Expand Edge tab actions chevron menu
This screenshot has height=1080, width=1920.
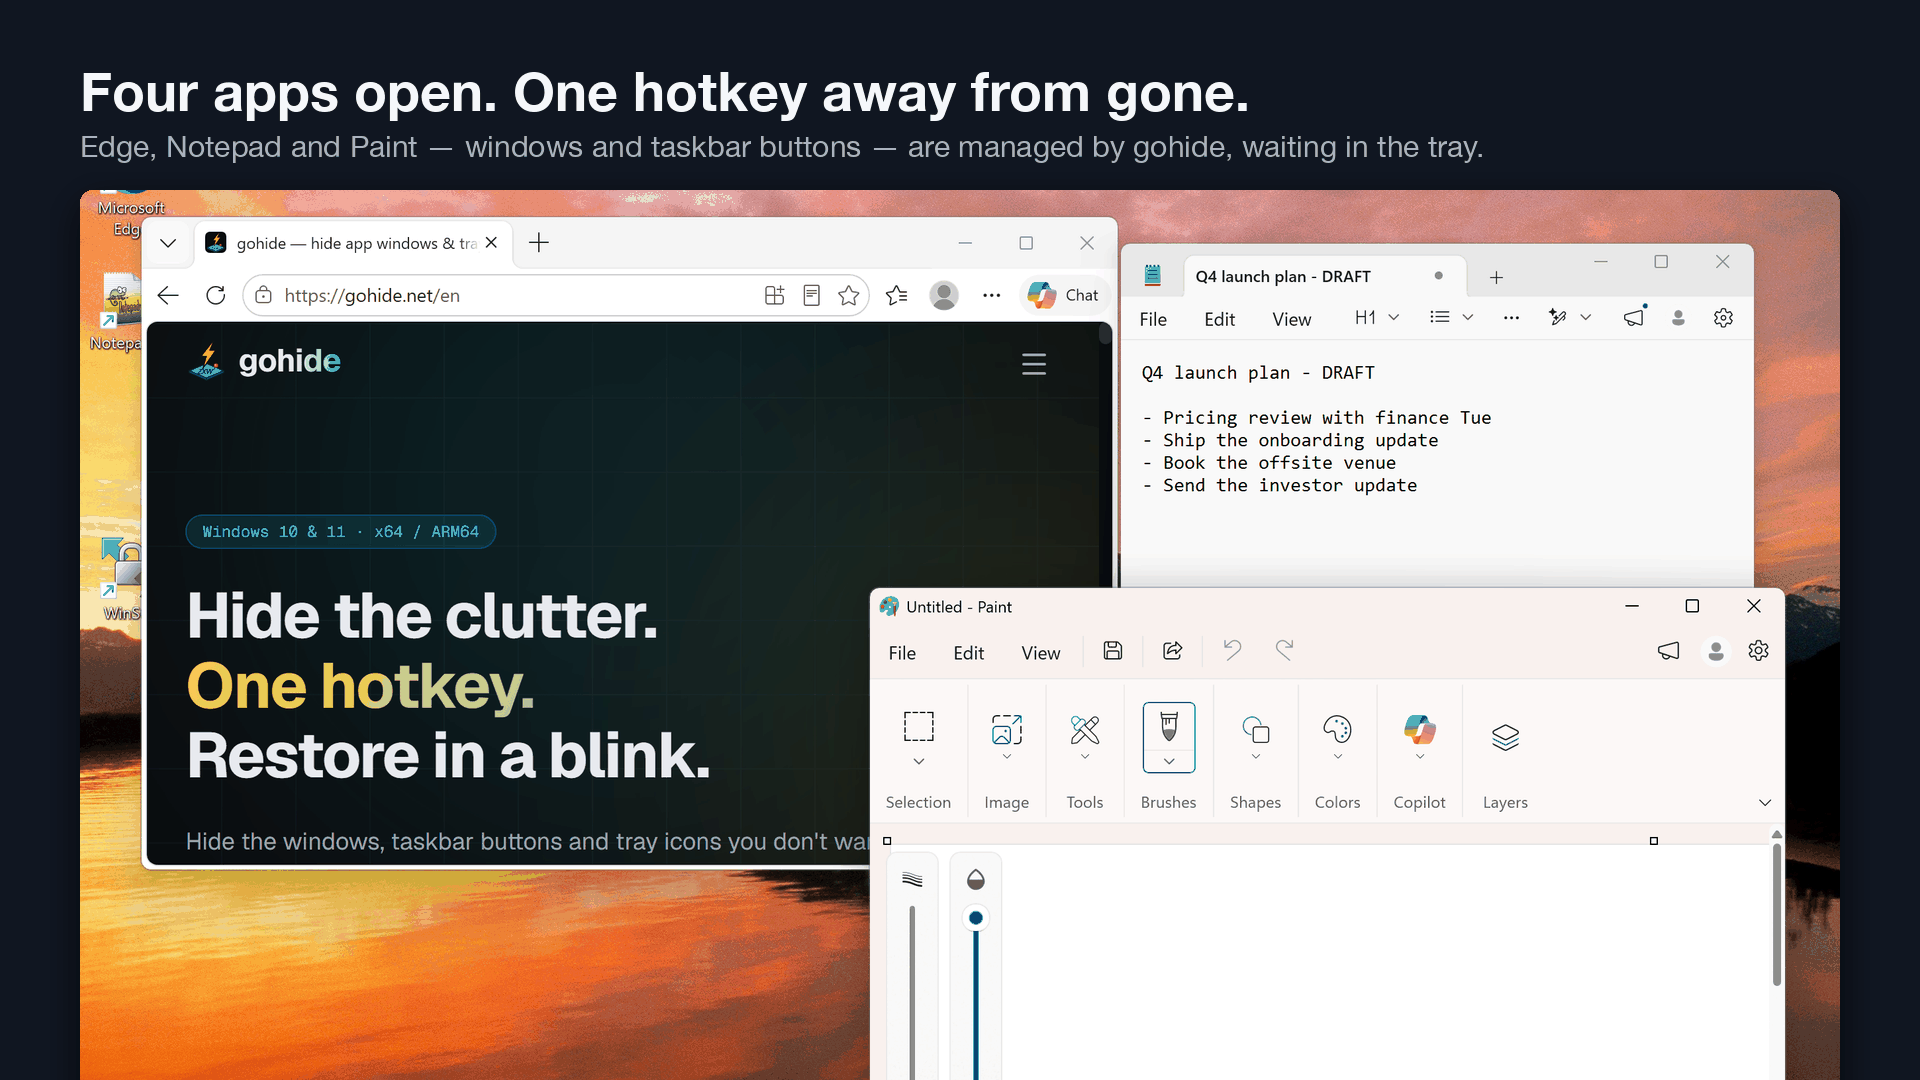[168, 243]
